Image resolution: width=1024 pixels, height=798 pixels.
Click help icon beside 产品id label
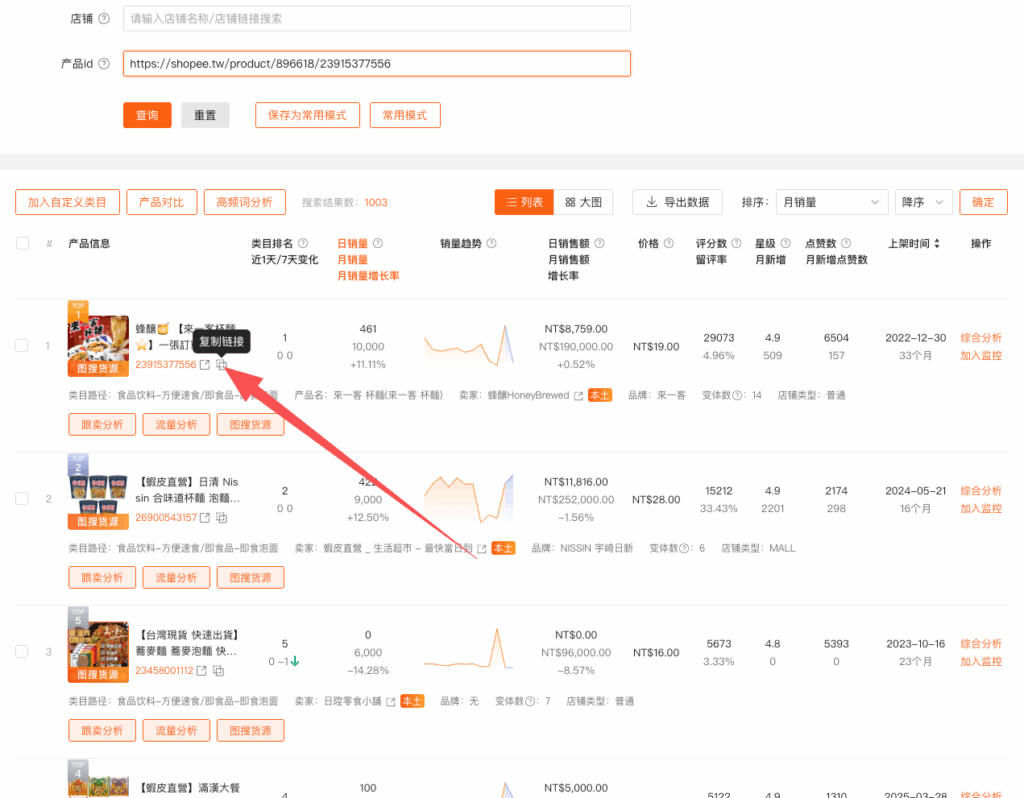tap(104, 64)
